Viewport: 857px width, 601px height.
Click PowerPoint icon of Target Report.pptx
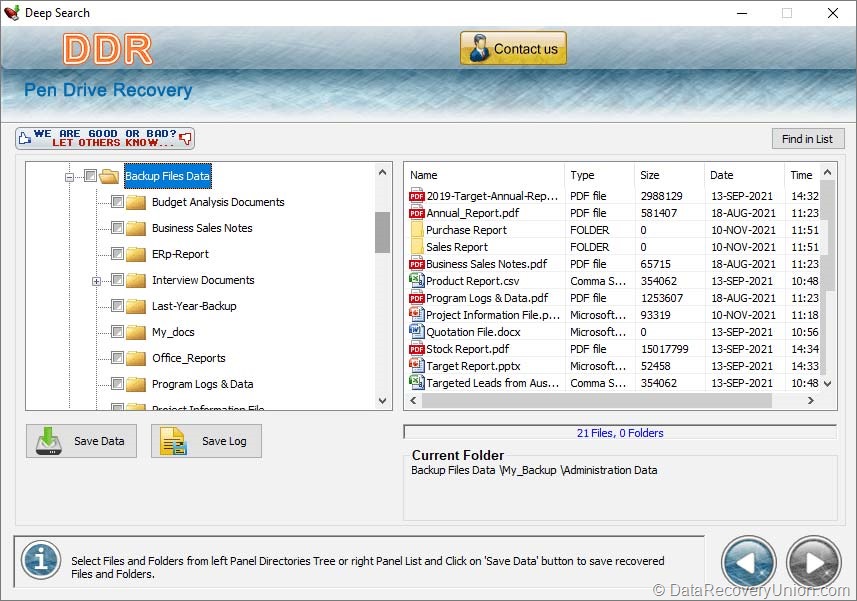click(x=417, y=366)
